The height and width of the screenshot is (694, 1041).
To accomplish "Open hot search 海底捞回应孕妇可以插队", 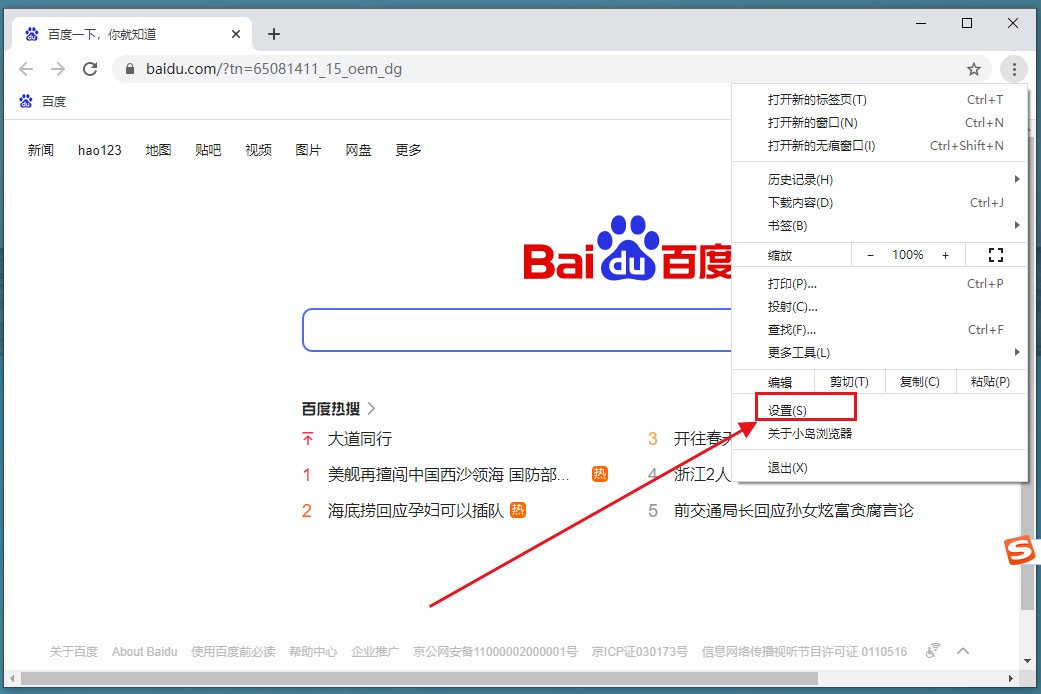I will click(x=416, y=511).
